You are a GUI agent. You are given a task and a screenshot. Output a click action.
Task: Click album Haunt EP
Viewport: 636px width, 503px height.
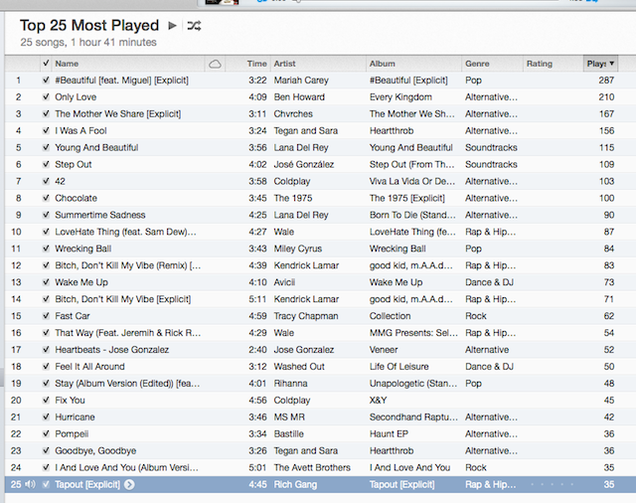click(x=389, y=434)
